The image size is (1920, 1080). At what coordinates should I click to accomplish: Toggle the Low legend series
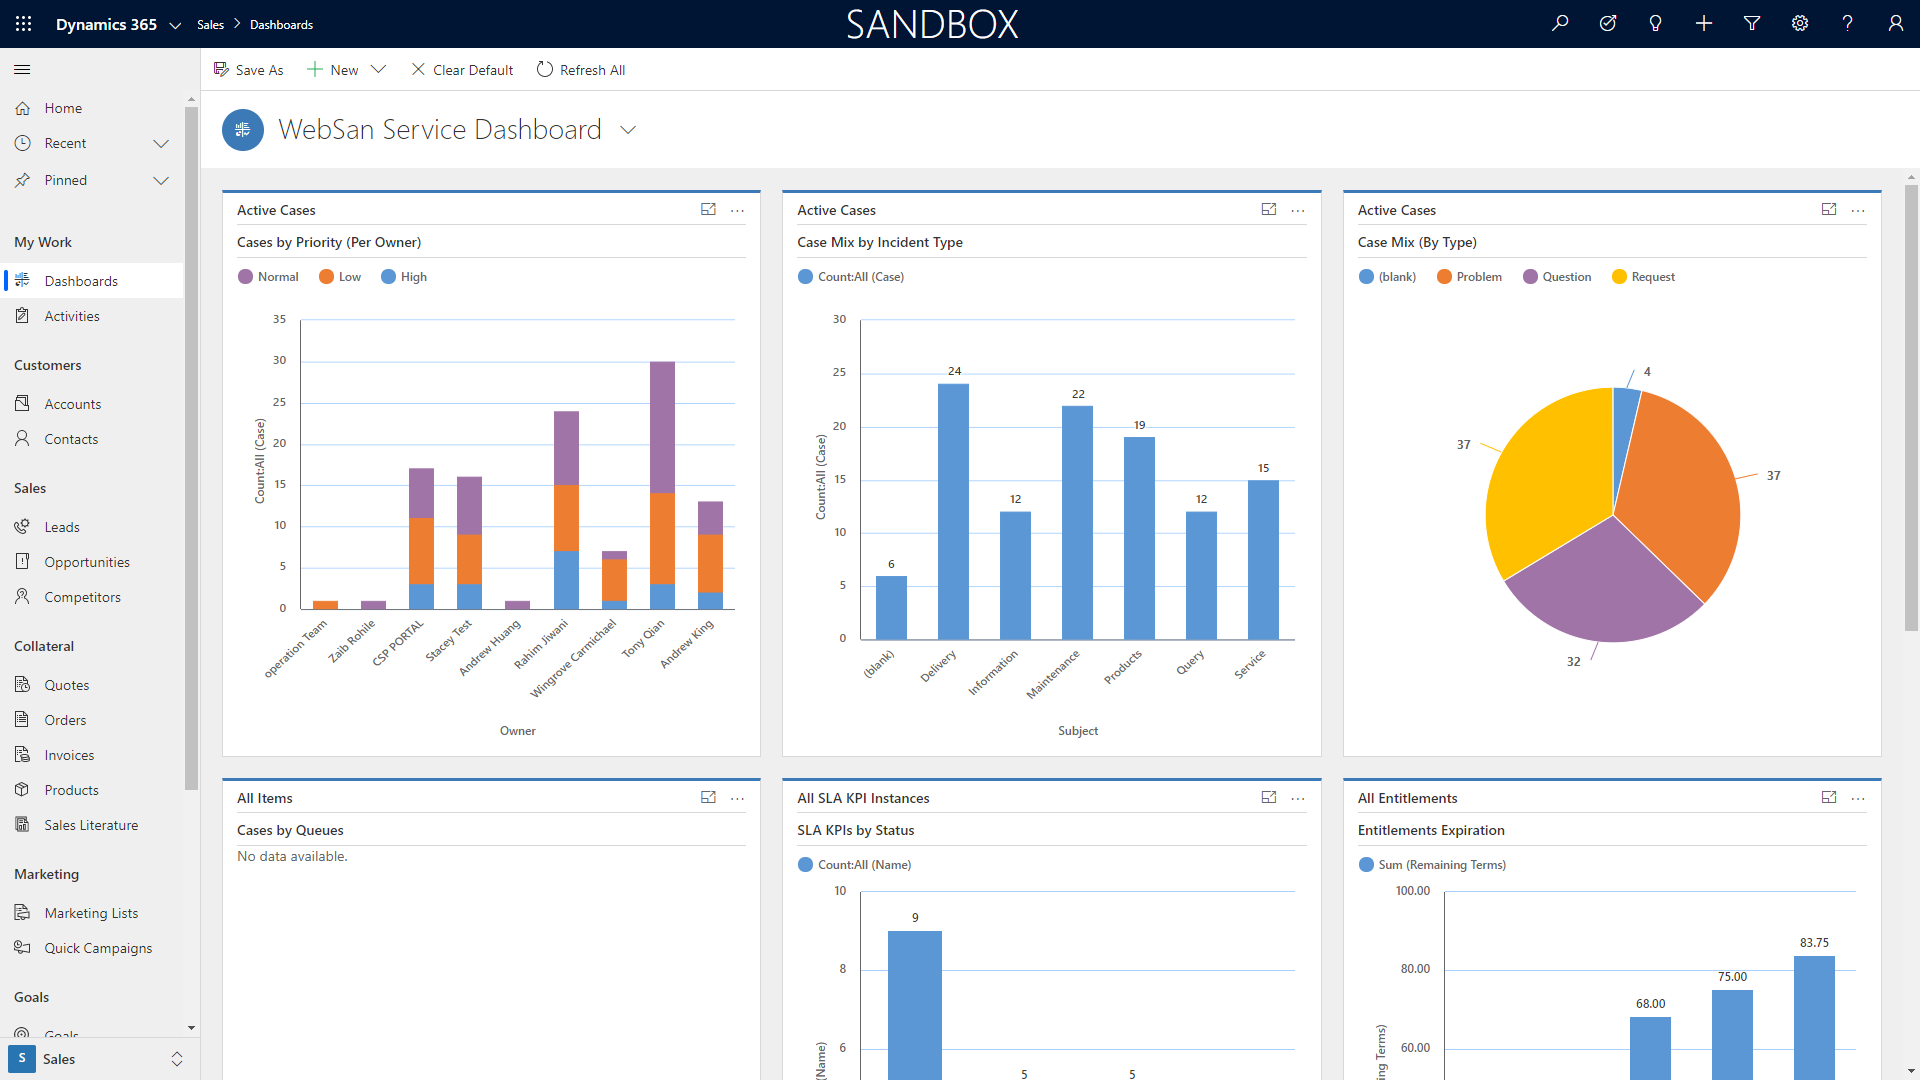(340, 277)
